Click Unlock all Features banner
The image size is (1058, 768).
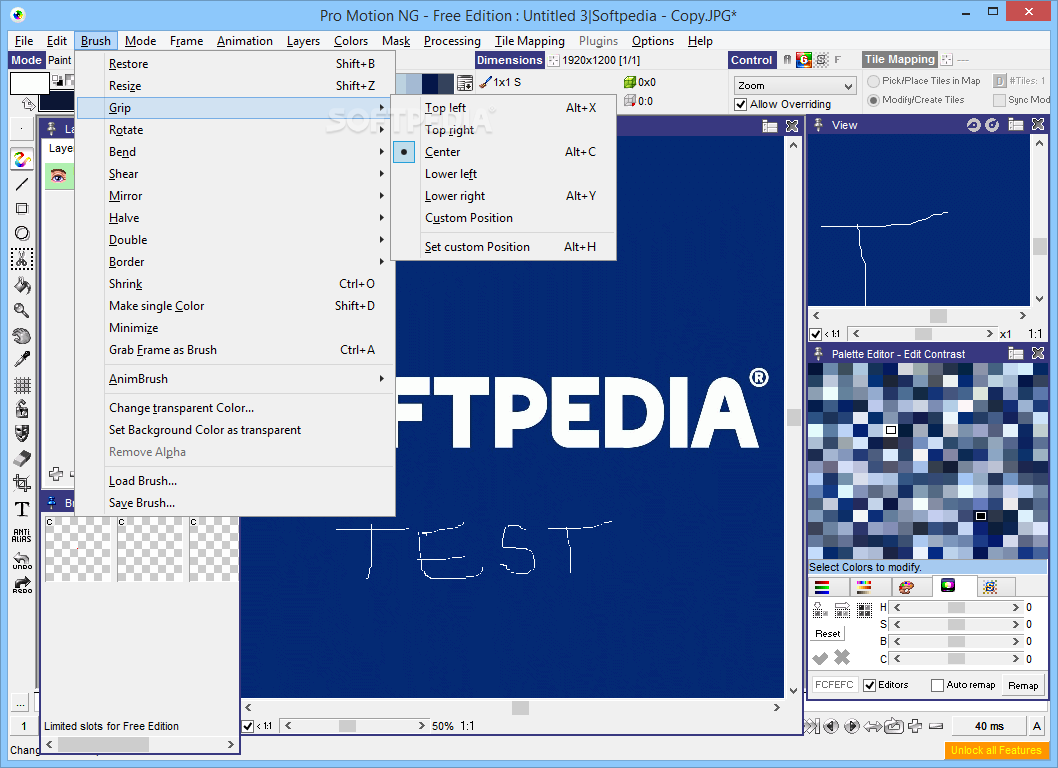point(996,750)
